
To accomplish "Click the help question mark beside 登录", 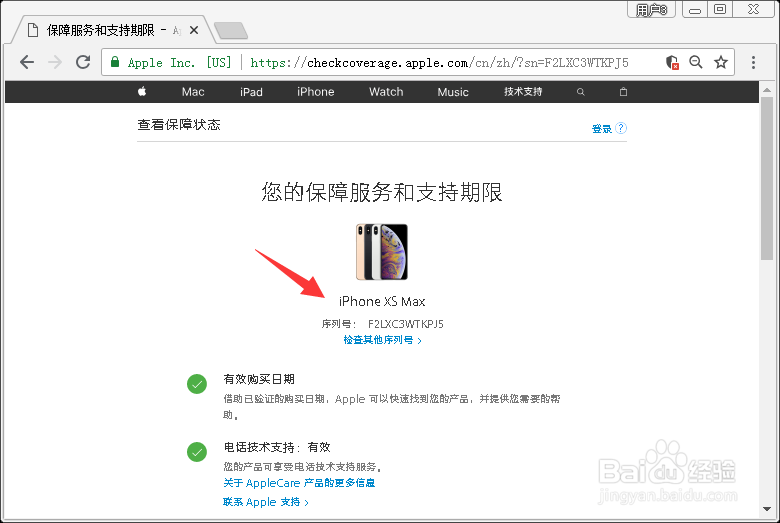I will coord(621,128).
